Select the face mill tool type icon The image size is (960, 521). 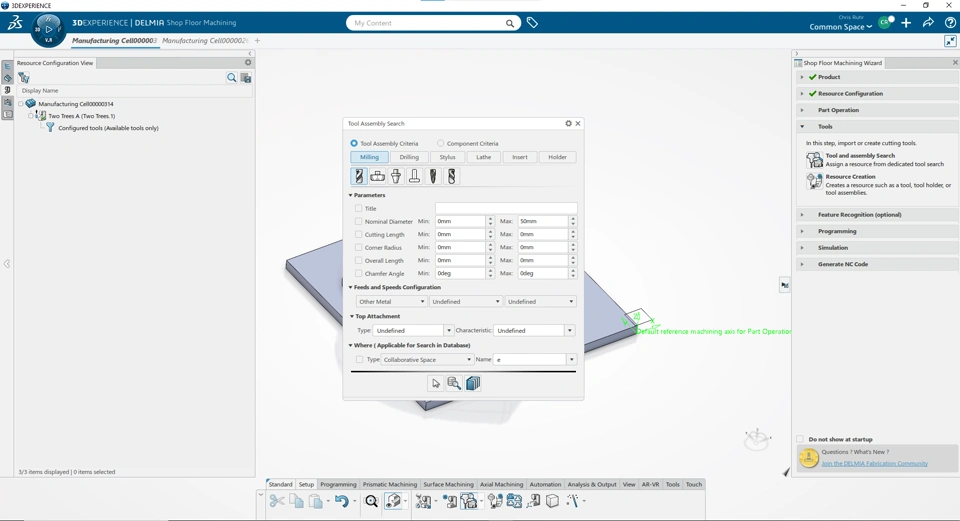[378, 176]
